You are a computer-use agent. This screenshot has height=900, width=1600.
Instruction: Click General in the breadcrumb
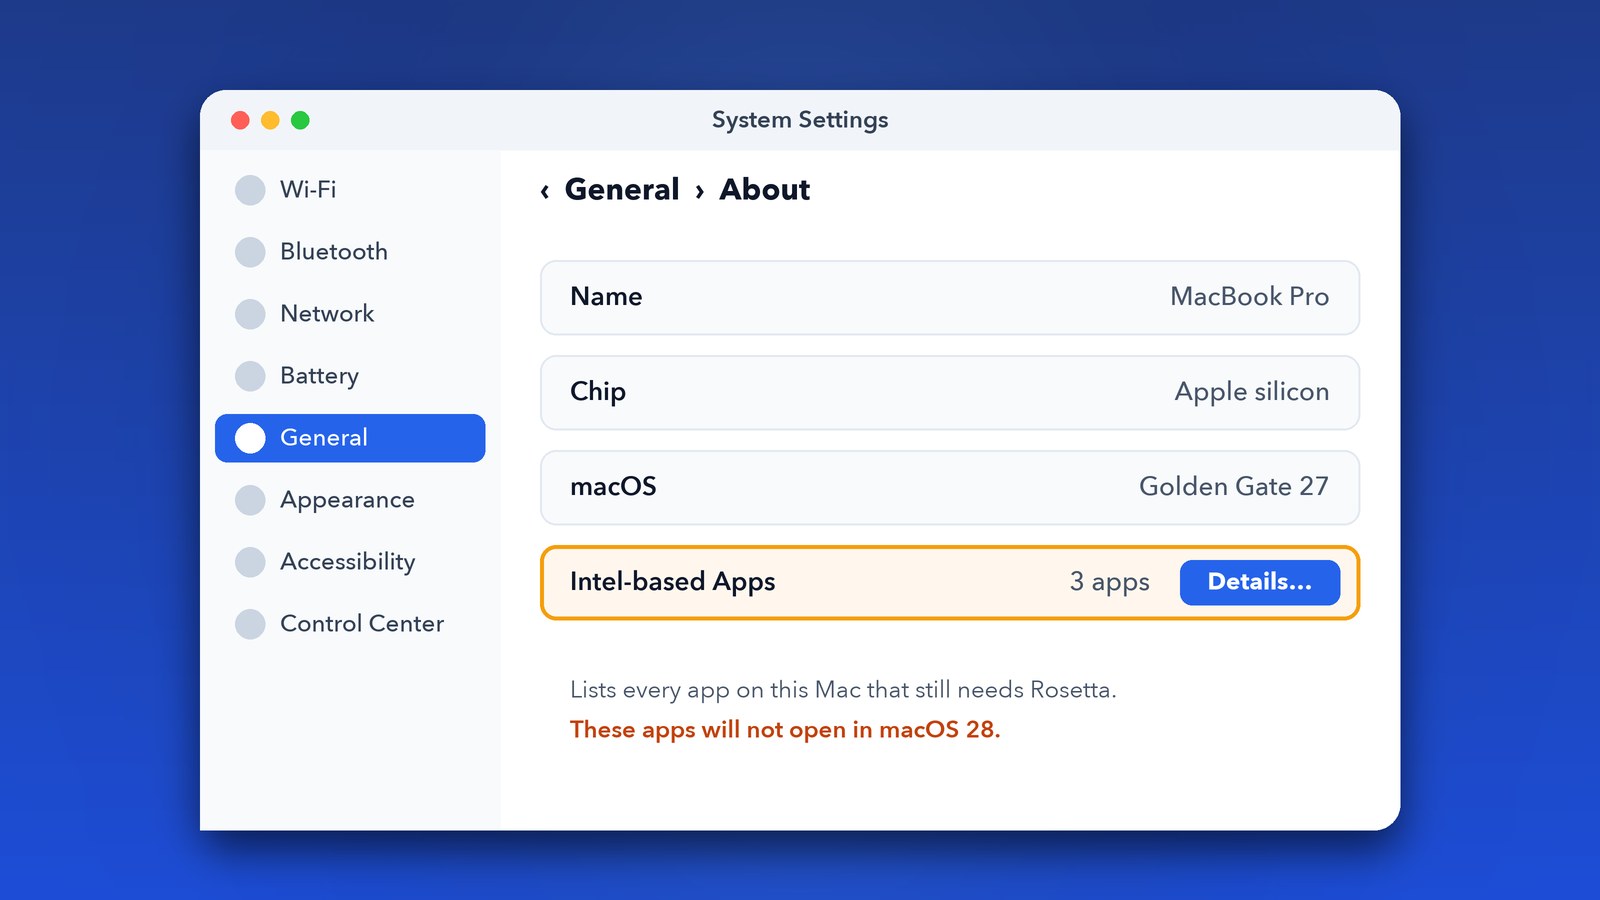click(x=622, y=189)
